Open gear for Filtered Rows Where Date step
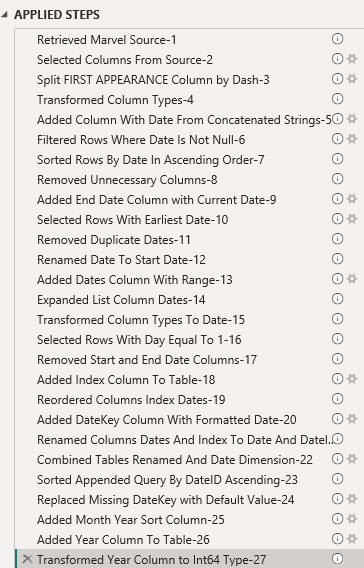364x568 pixels. (x=352, y=139)
